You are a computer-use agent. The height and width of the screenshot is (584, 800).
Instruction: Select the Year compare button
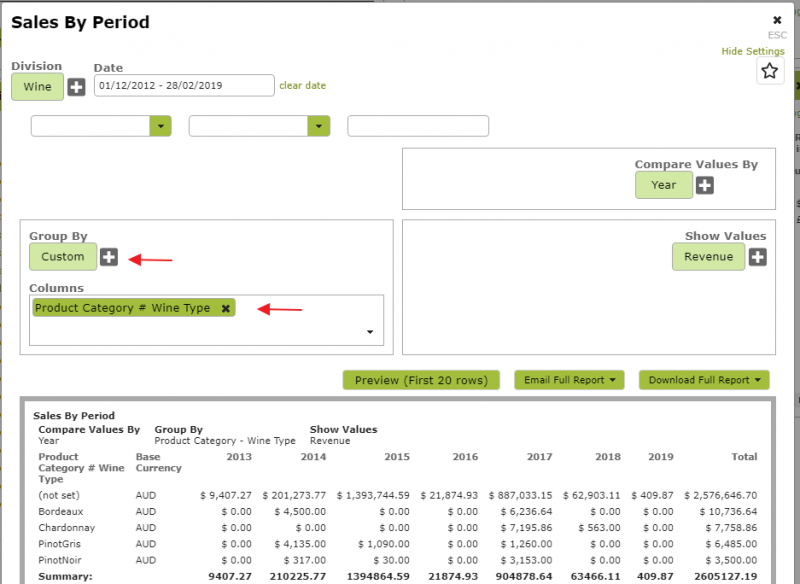tap(663, 185)
